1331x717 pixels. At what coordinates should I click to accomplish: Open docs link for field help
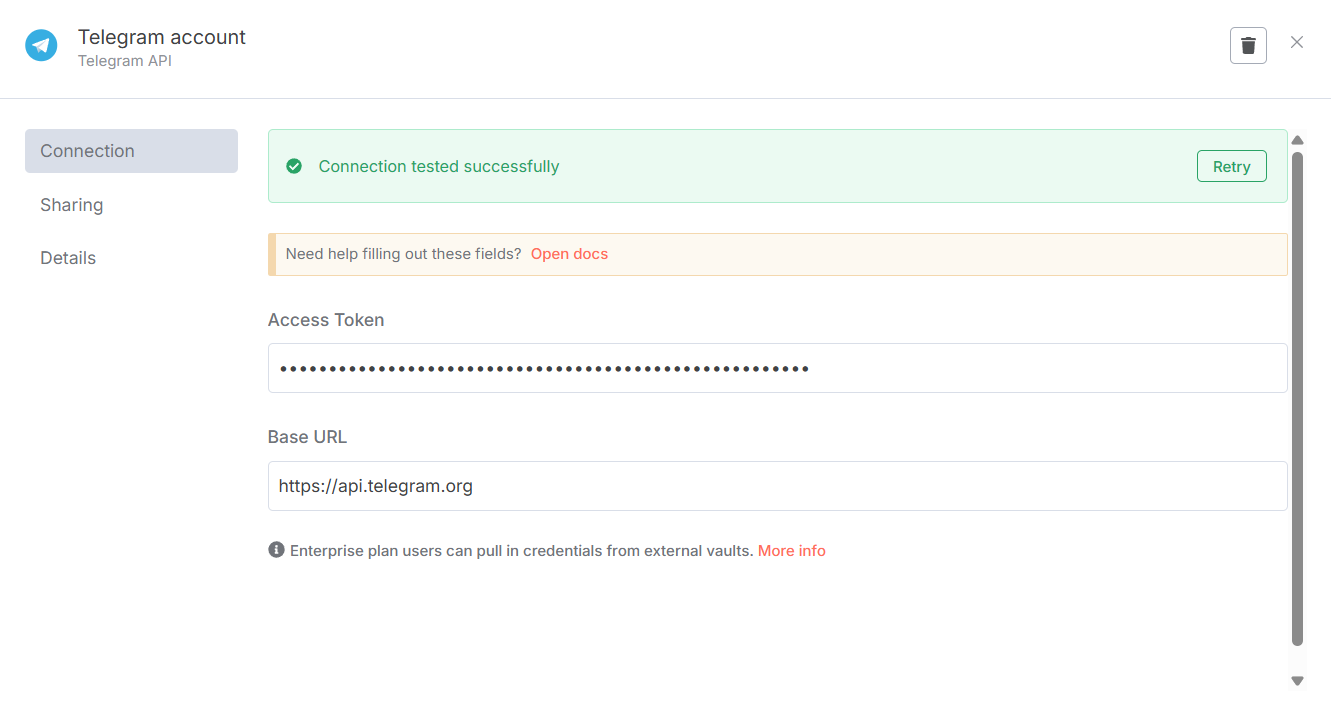569,254
